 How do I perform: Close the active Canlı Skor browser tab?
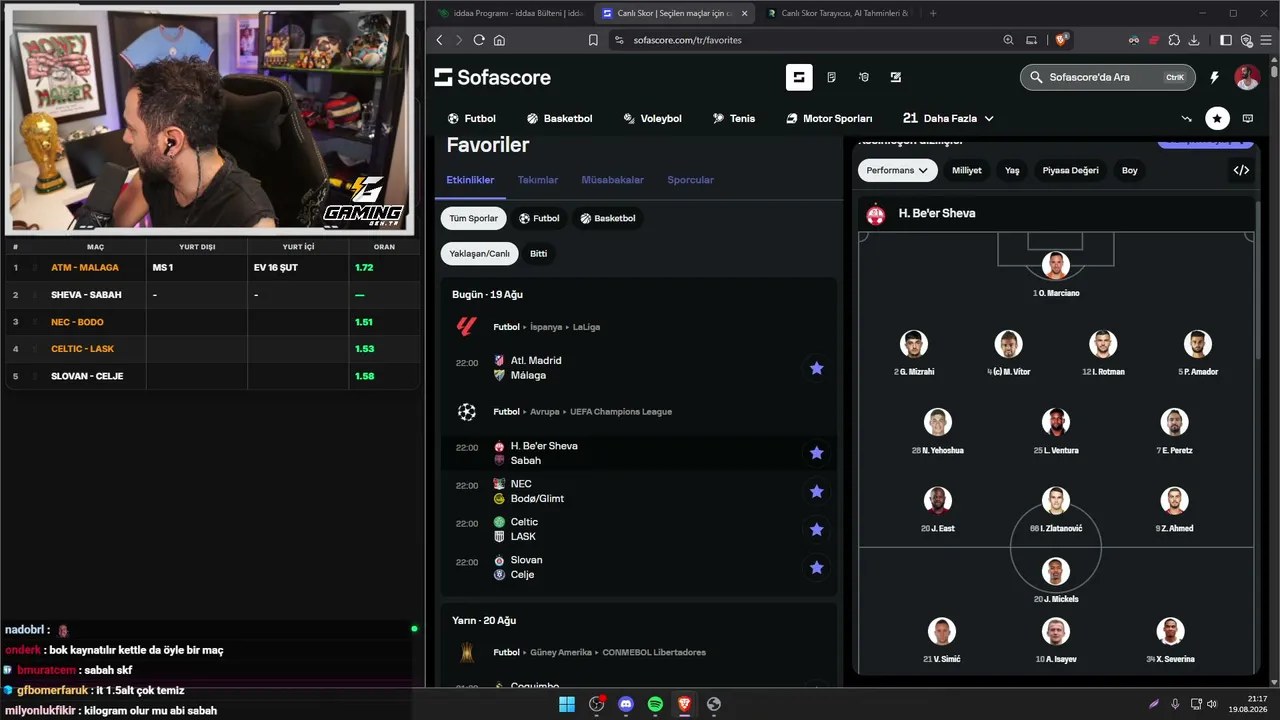(744, 13)
